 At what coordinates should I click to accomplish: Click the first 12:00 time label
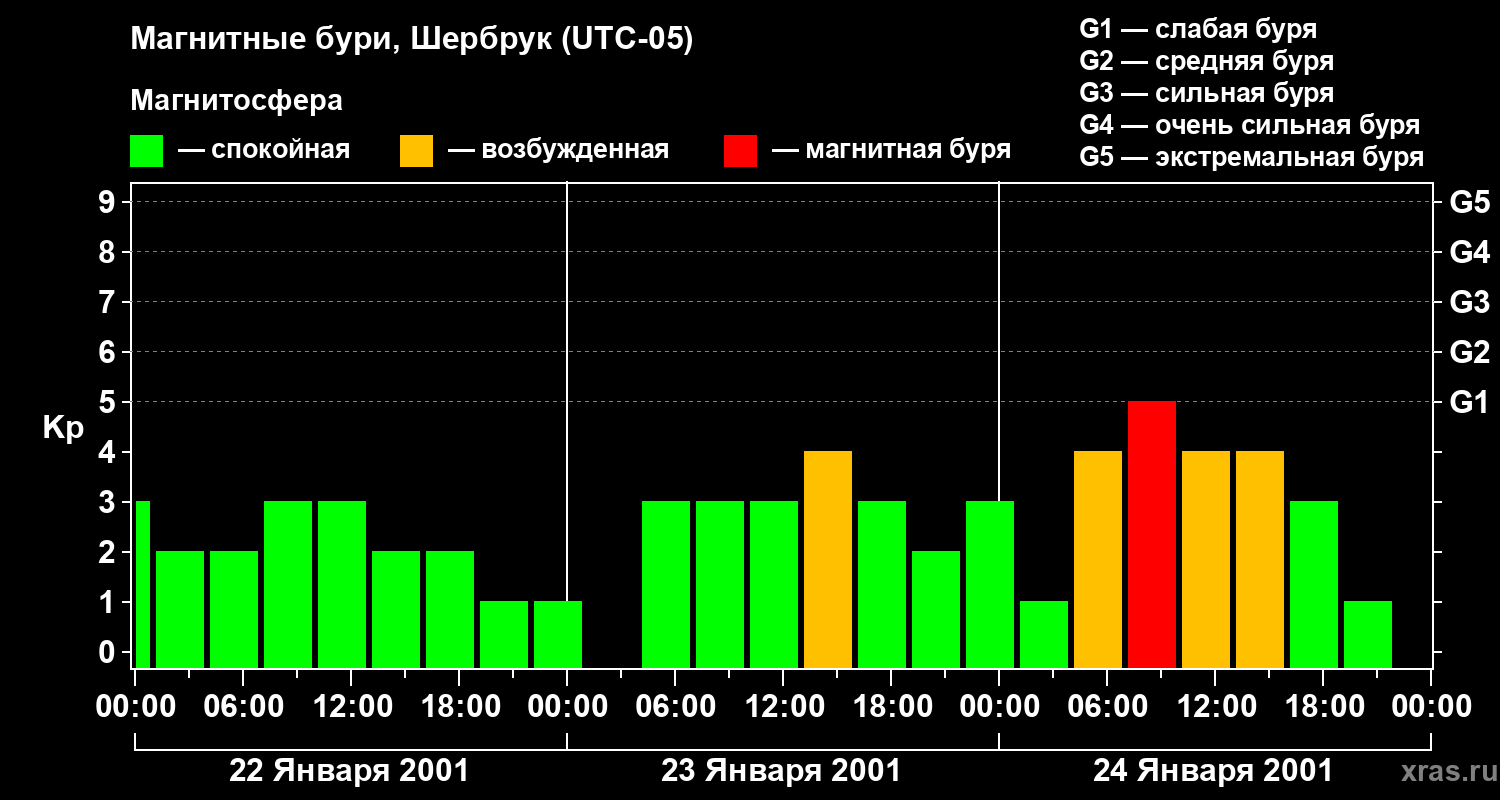(351, 706)
